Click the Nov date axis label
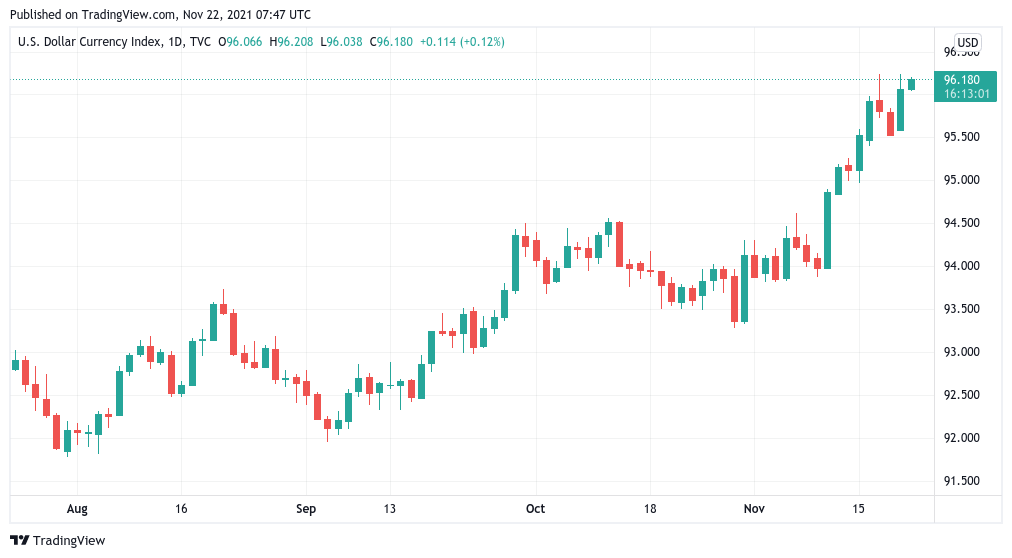1012x558 pixels. click(754, 509)
